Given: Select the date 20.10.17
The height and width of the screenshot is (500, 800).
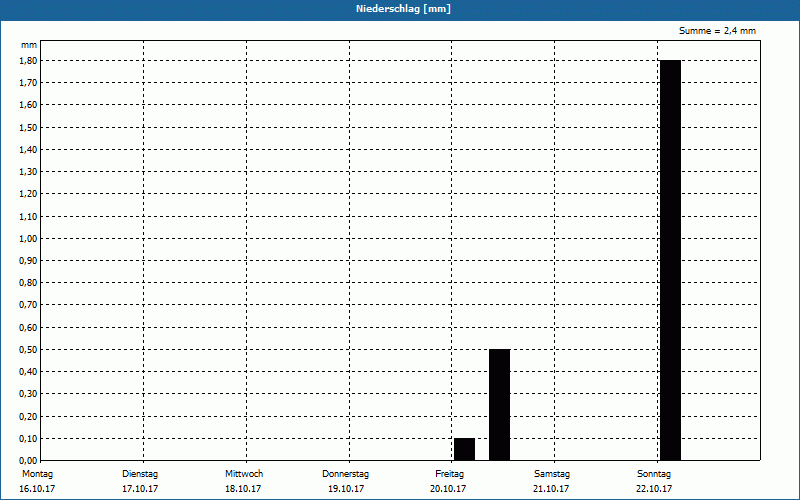Looking at the screenshot, I should point(448,489).
